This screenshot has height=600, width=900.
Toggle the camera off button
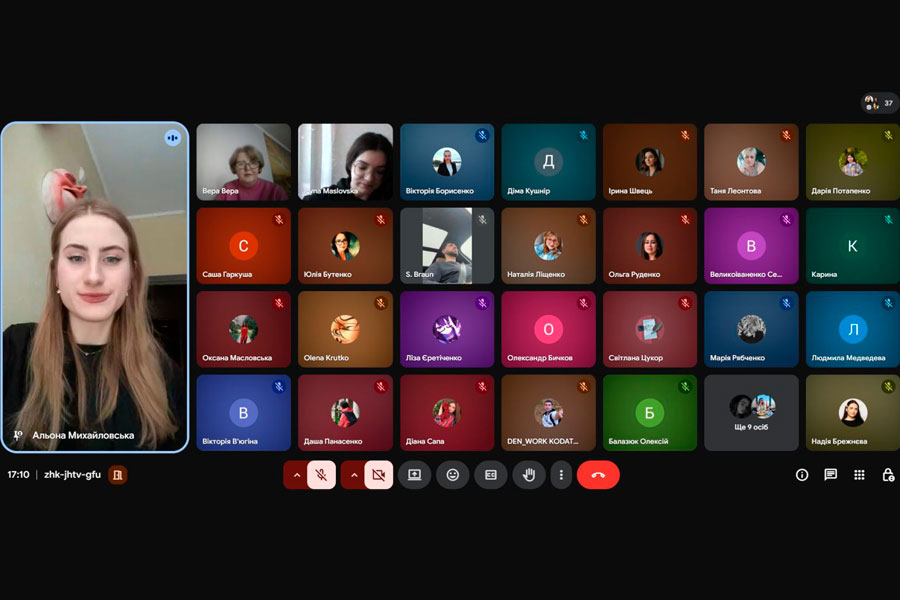tap(379, 475)
